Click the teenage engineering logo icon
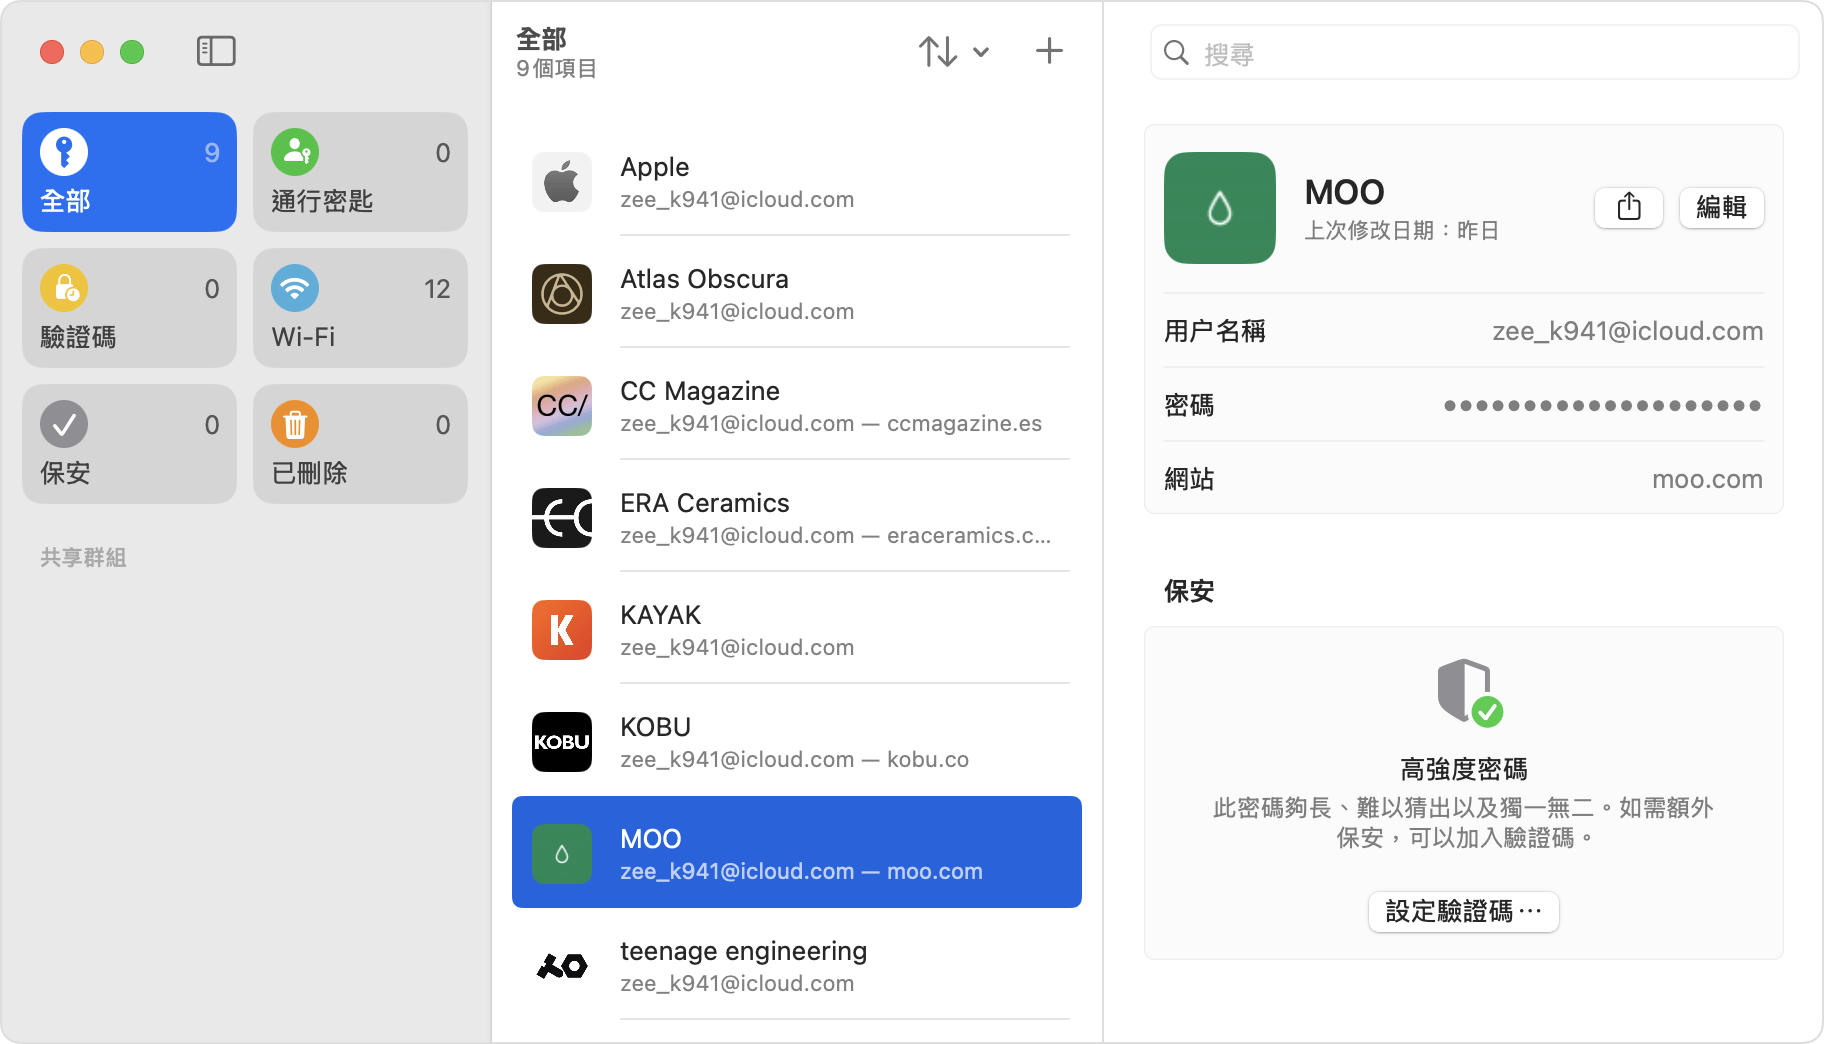1824x1044 pixels. pyautogui.click(x=562, y=966)
